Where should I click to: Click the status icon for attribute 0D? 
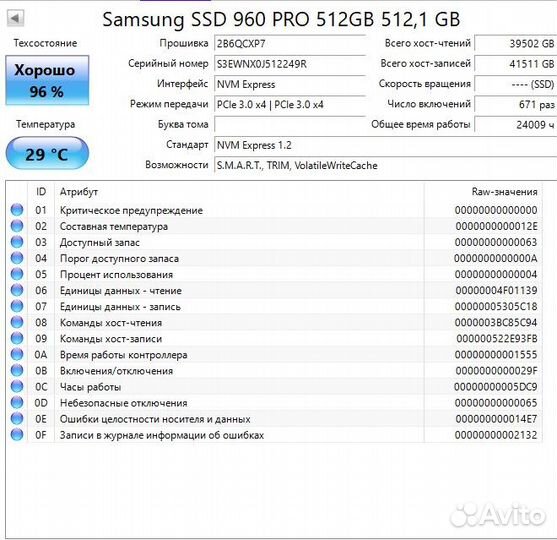(17, 403)
